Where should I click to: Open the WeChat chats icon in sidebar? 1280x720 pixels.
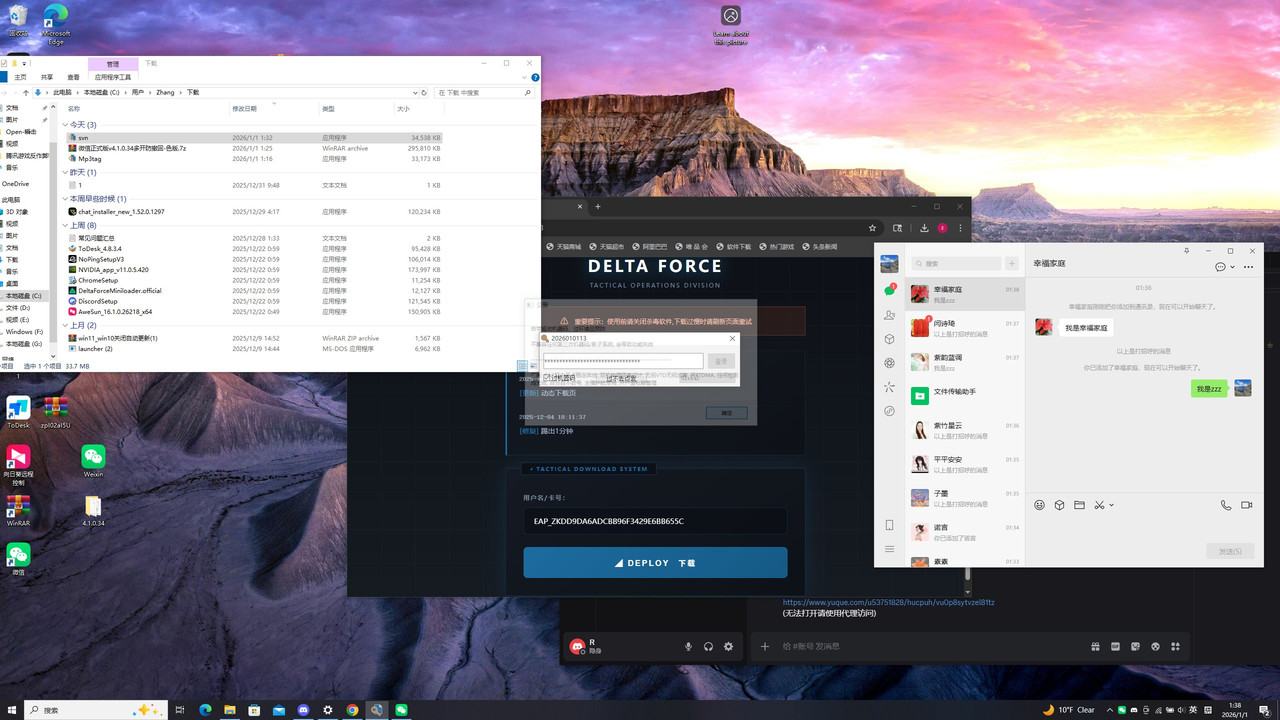click(889, 290)
